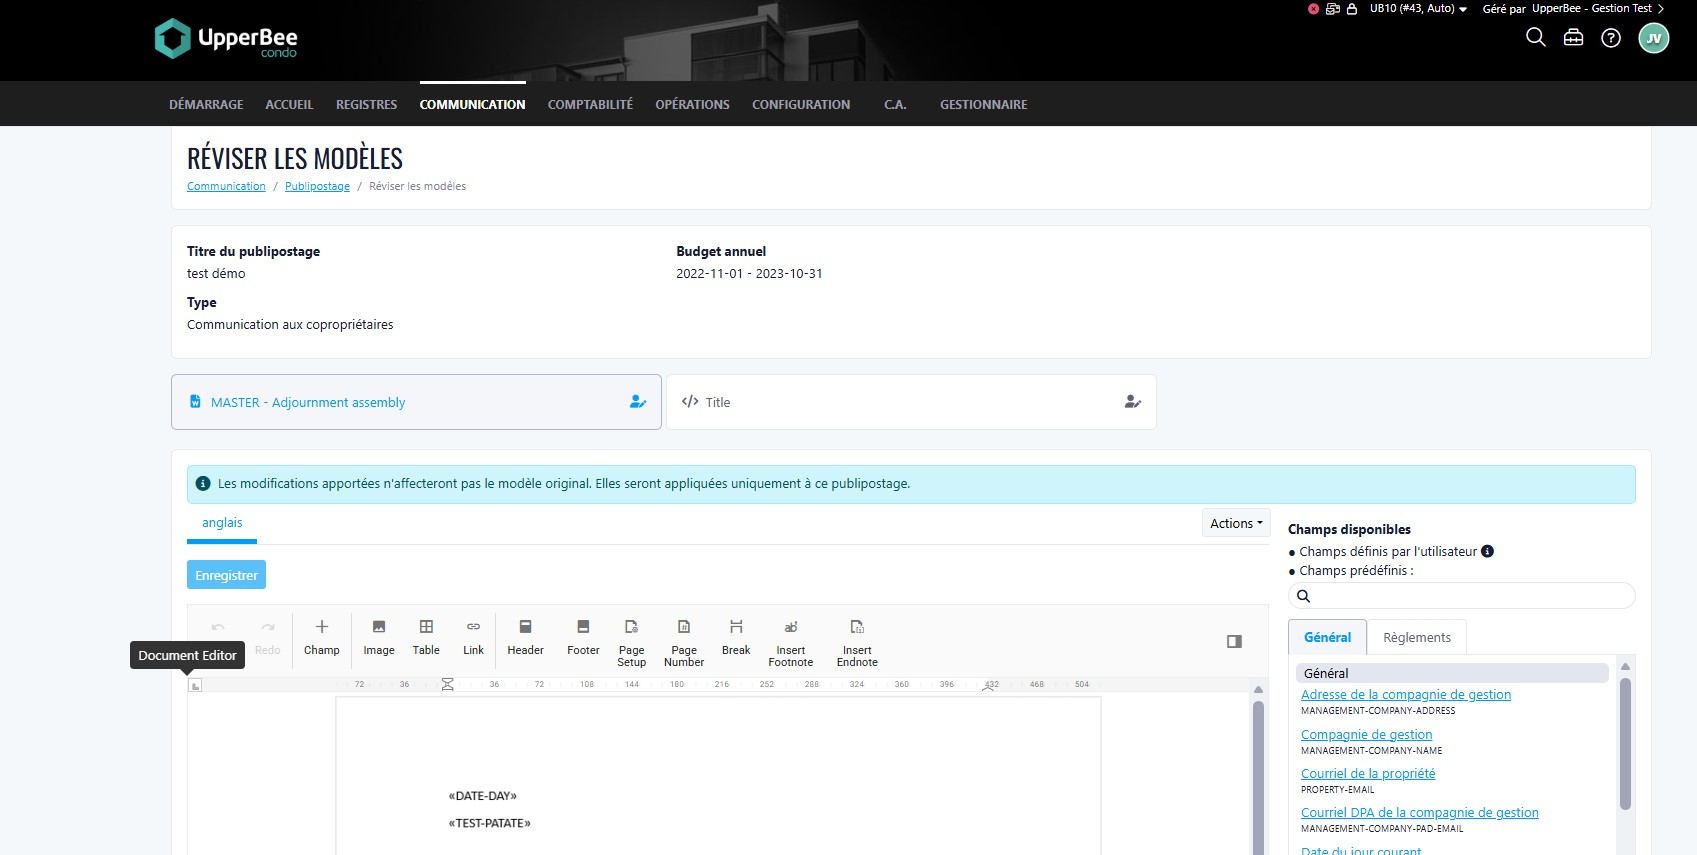Click the Header tool in the editor
The width and height of the screenshot is (1697, 855).
(525, 637)
